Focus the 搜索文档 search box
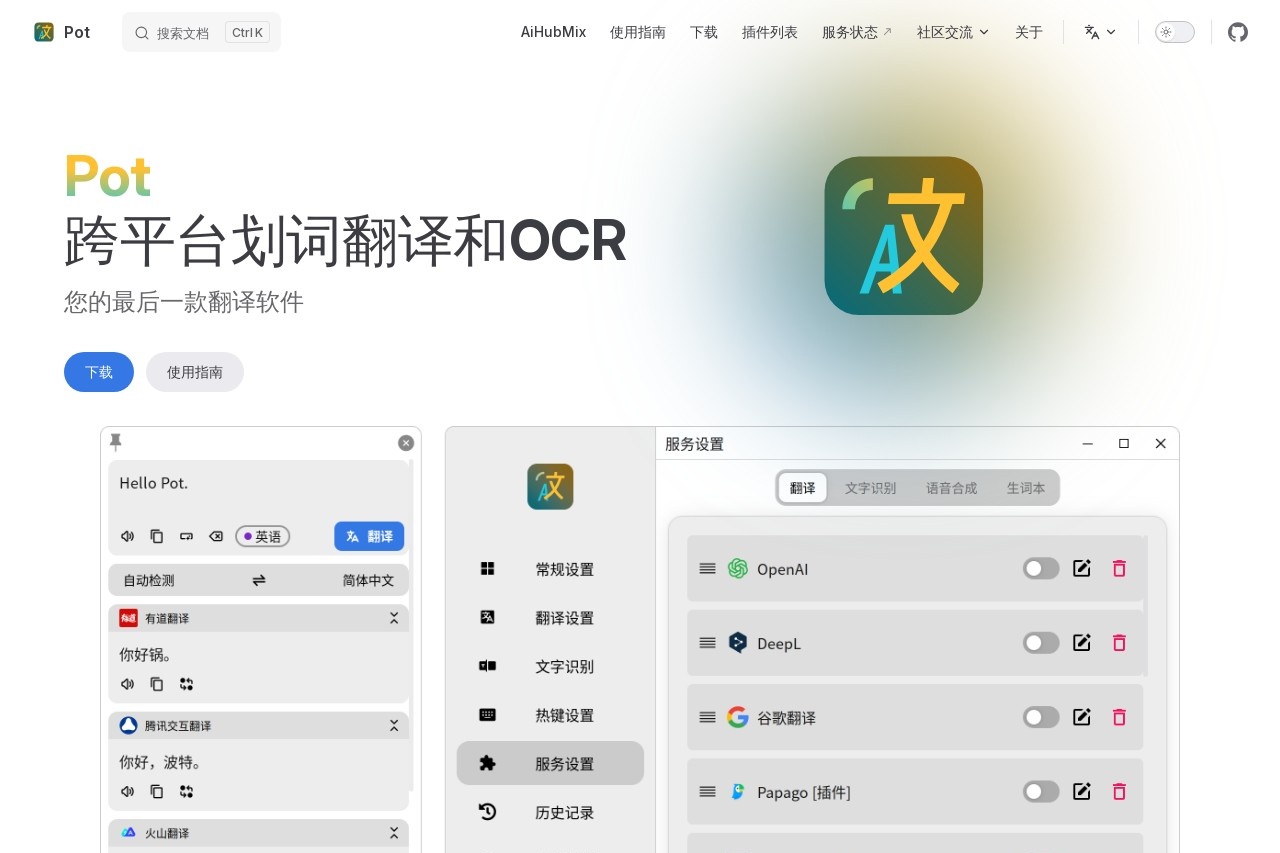This screenshot has width=1280, height=853. [201, 32]
